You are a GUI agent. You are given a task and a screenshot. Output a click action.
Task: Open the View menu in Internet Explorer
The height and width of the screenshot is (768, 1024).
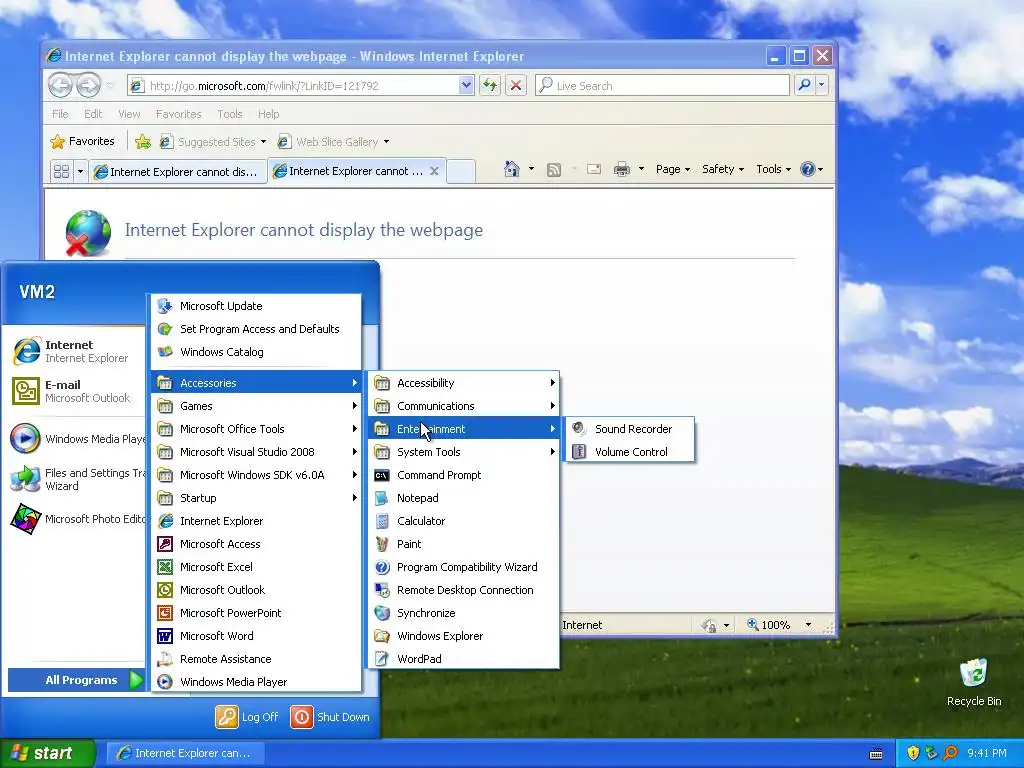pyautogui.click(x=129, y=114)
